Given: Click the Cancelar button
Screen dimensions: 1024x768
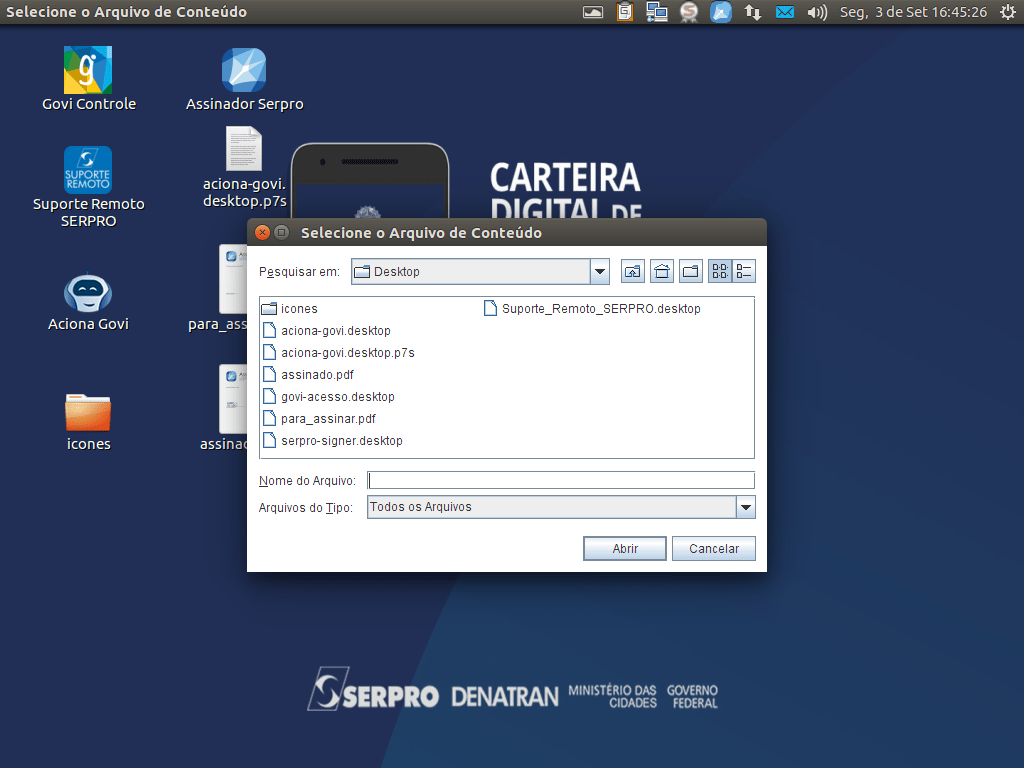Looking at the screenshot, I should 714,549.
